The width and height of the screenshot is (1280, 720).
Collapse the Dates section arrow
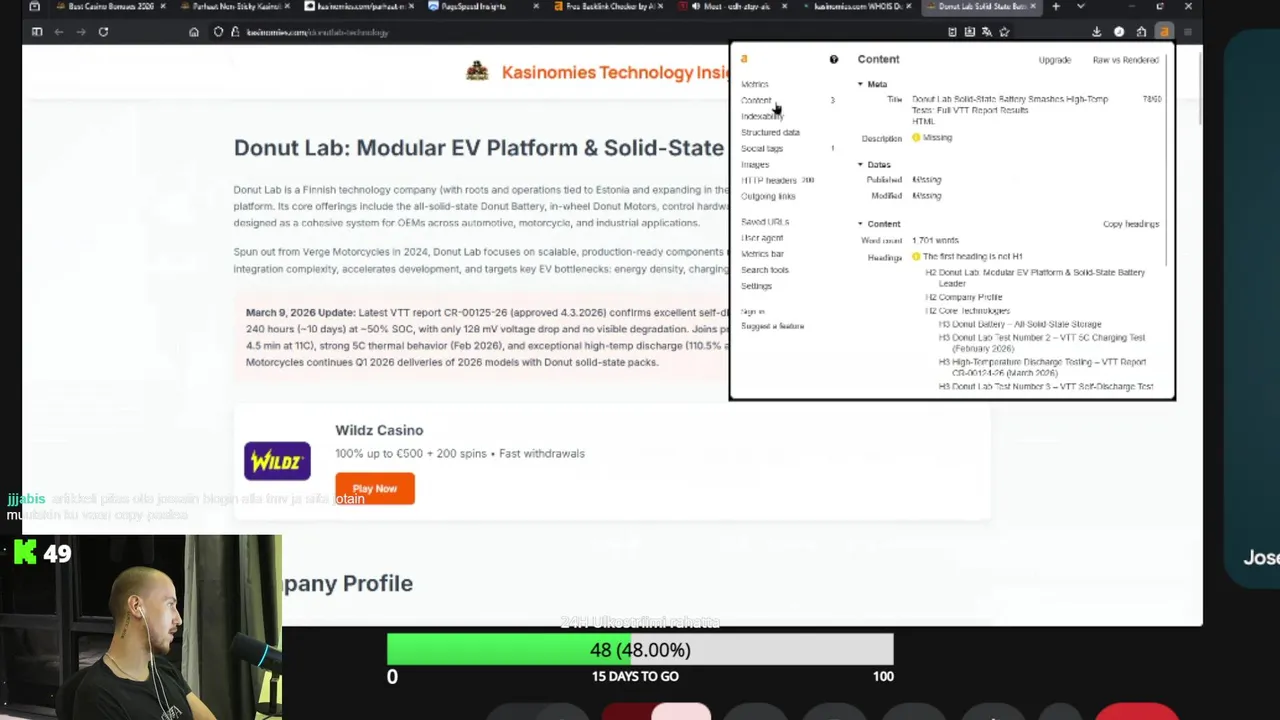(861, 164)
